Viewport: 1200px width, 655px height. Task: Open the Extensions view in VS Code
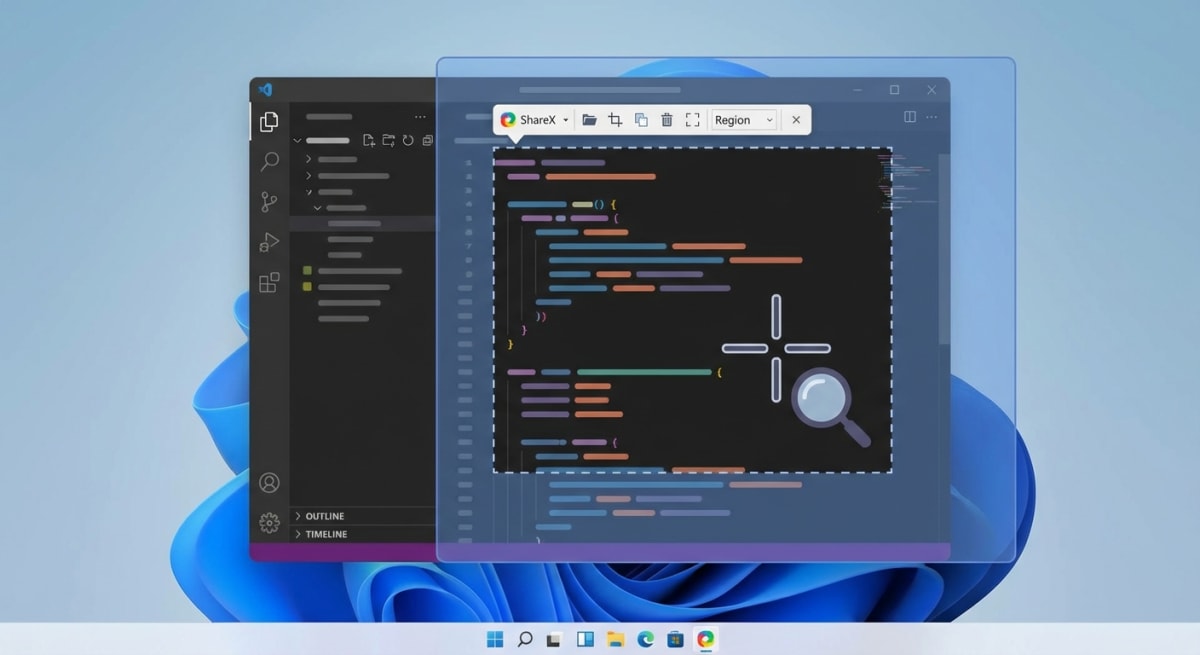coord(267,282)
